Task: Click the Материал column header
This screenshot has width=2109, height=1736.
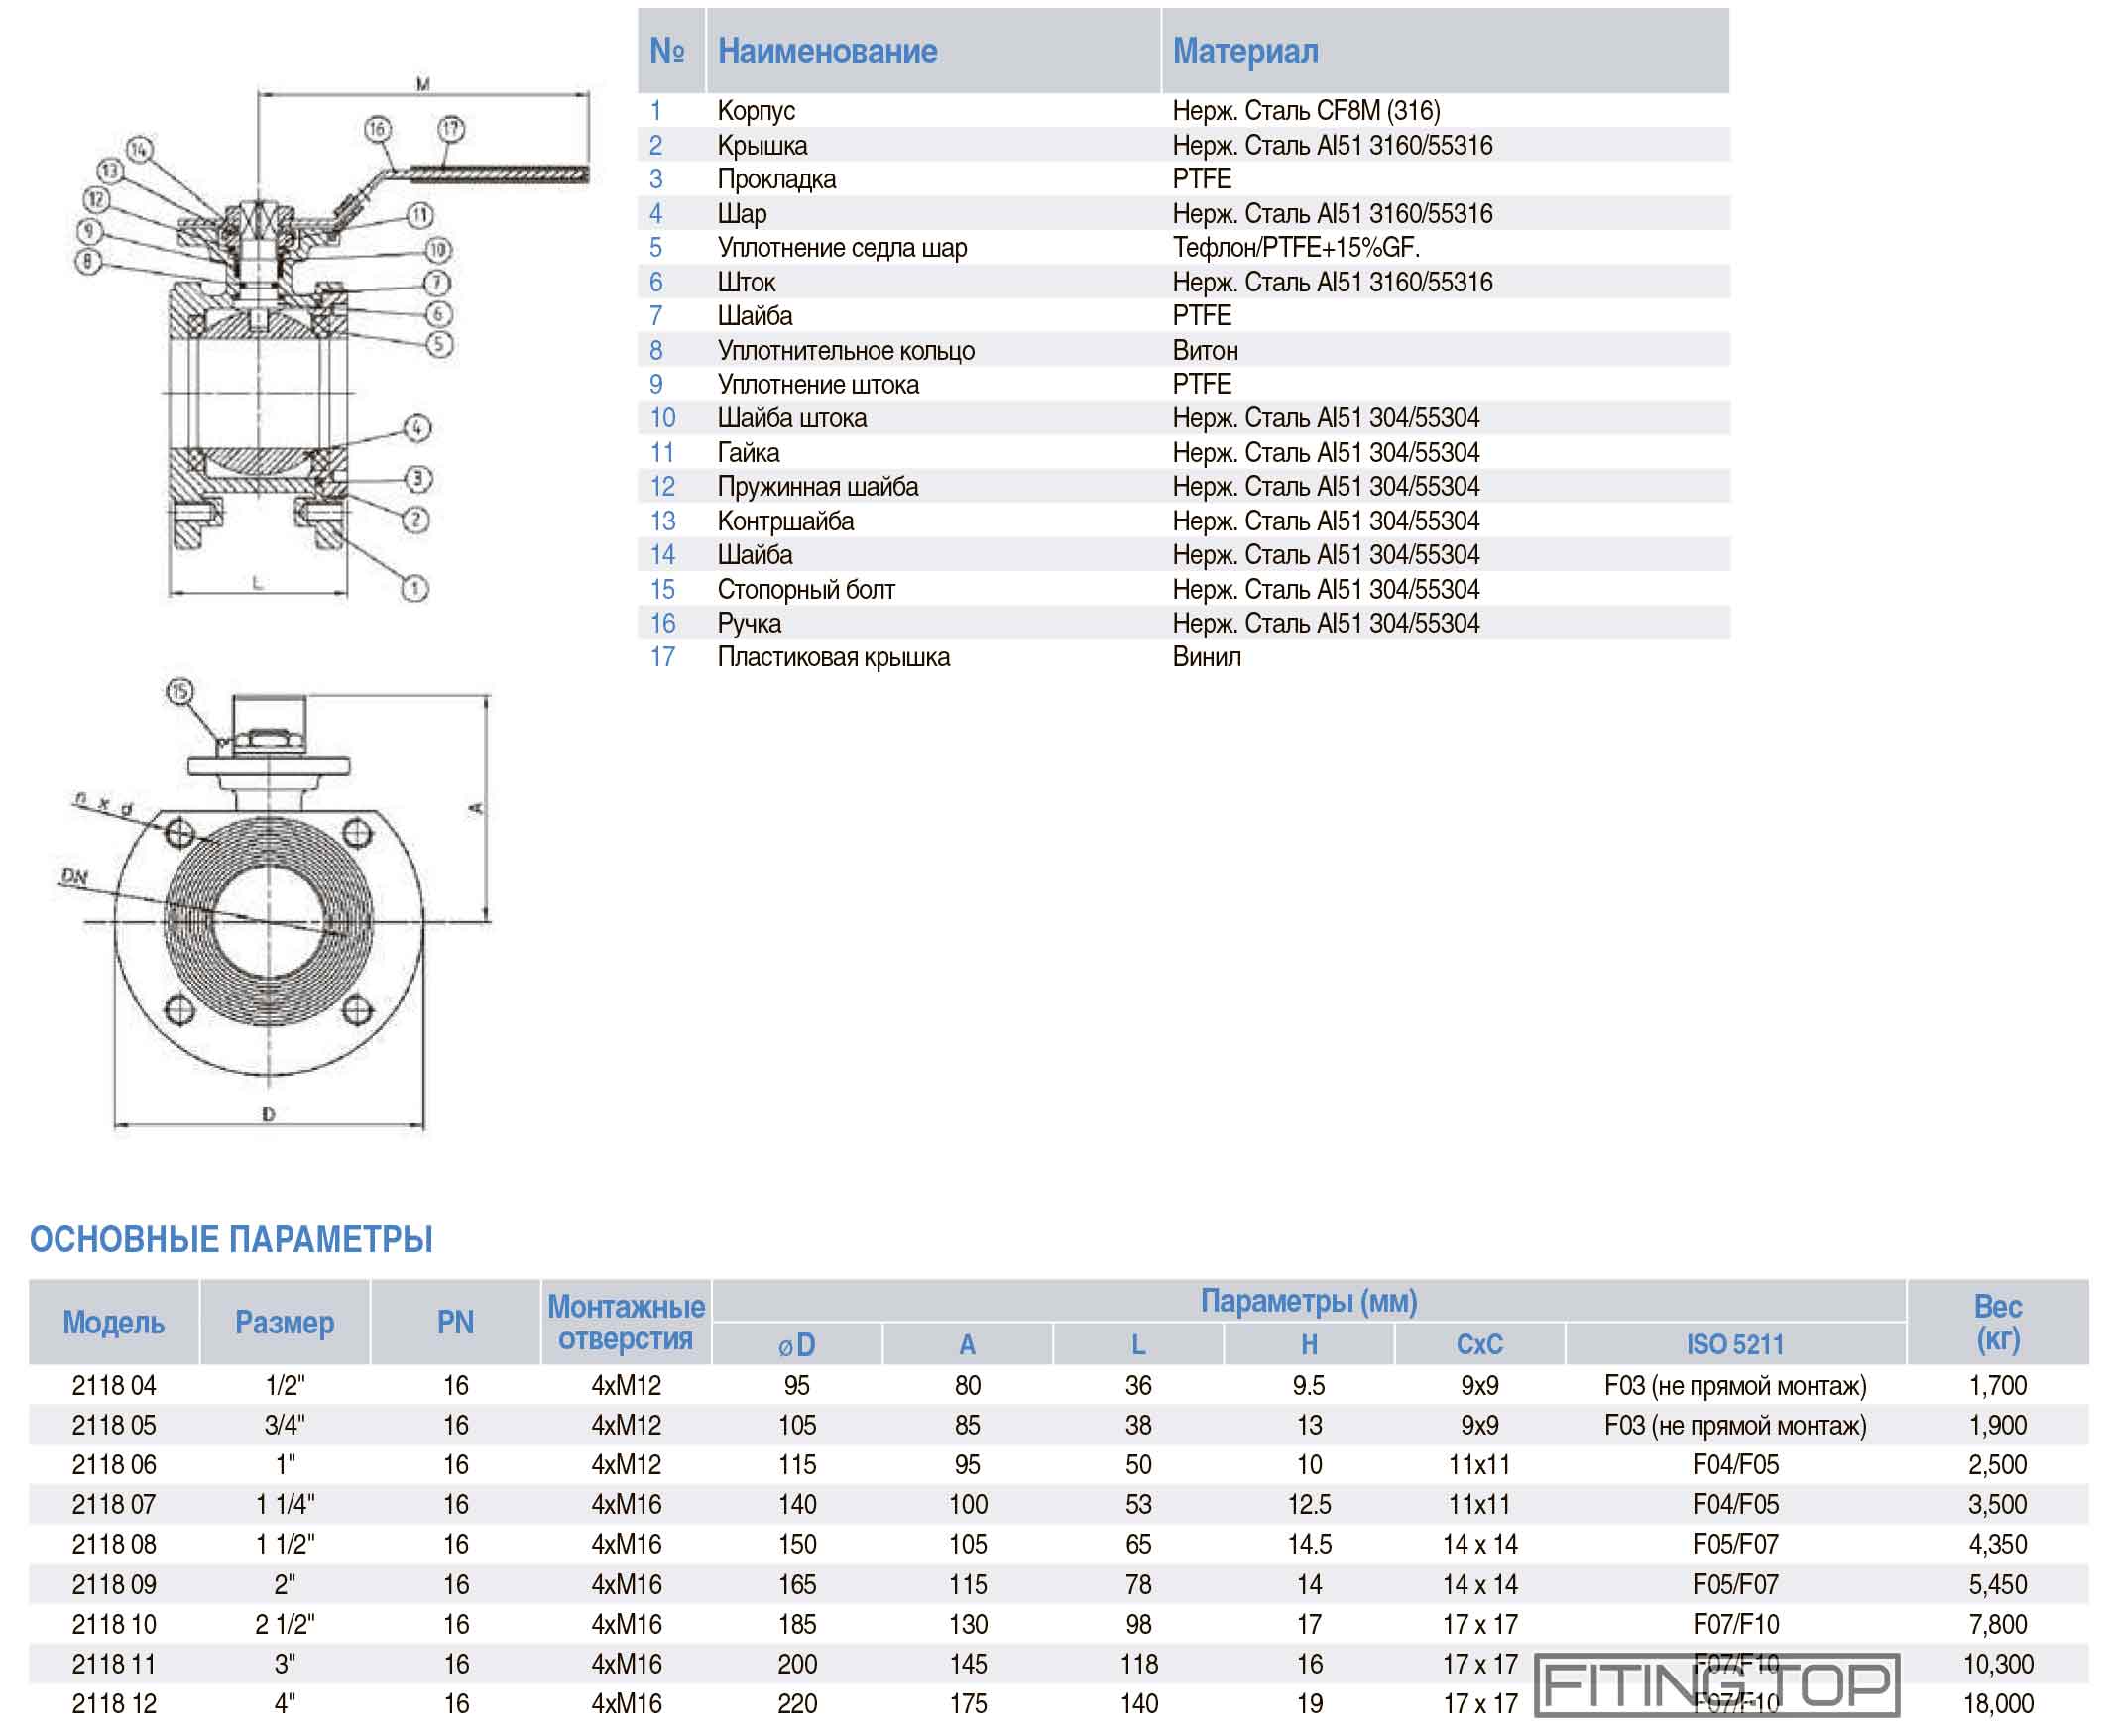Action: click(1245, 51)
